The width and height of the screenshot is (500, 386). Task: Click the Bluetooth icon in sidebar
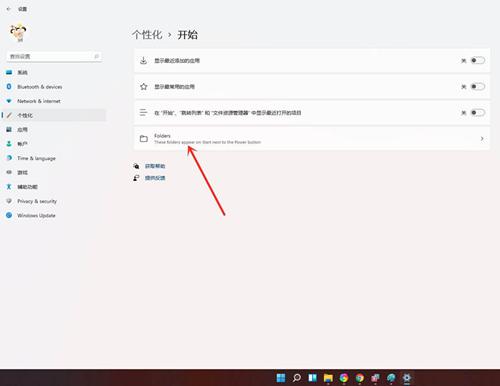(x=9, y=87)
